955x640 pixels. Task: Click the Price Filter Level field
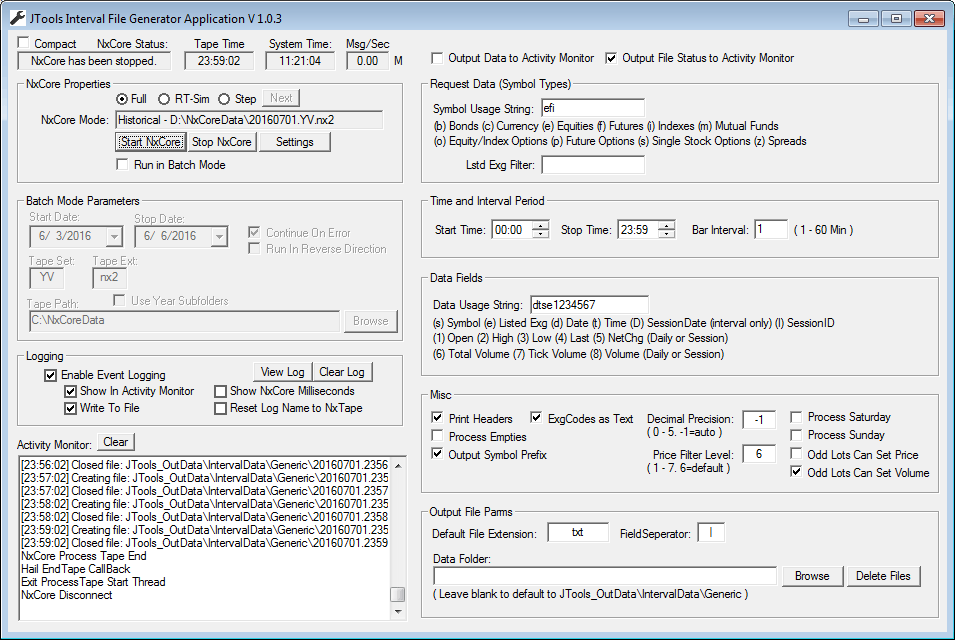759,454
